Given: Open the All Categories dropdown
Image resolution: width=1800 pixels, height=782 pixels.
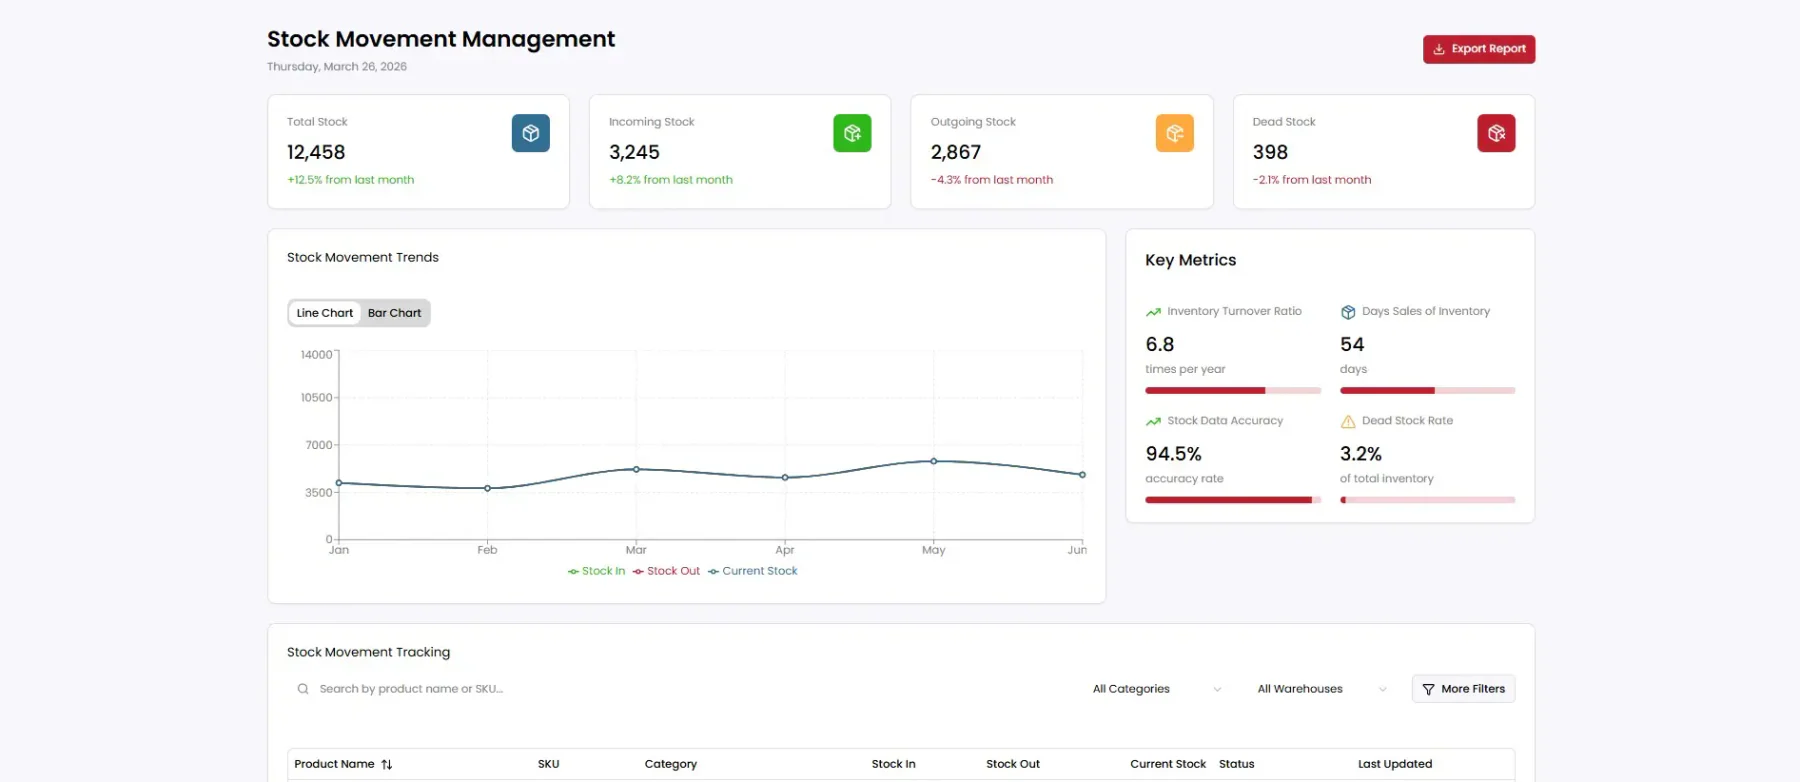Looking at the screenshot, I should click(x=1157, y=689).
